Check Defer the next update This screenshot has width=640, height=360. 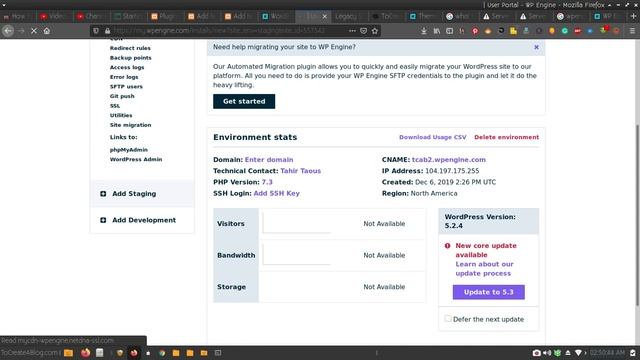coord(448,318)
